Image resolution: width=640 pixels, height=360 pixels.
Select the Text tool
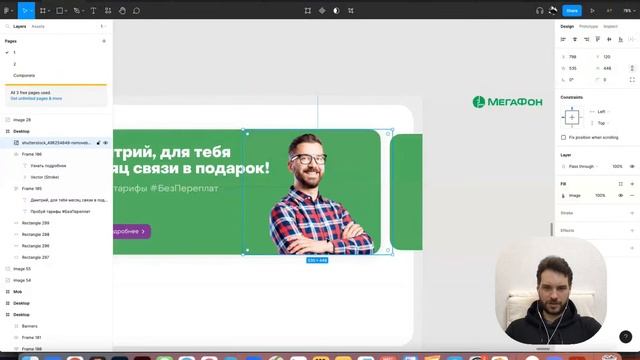click(93, 11)
